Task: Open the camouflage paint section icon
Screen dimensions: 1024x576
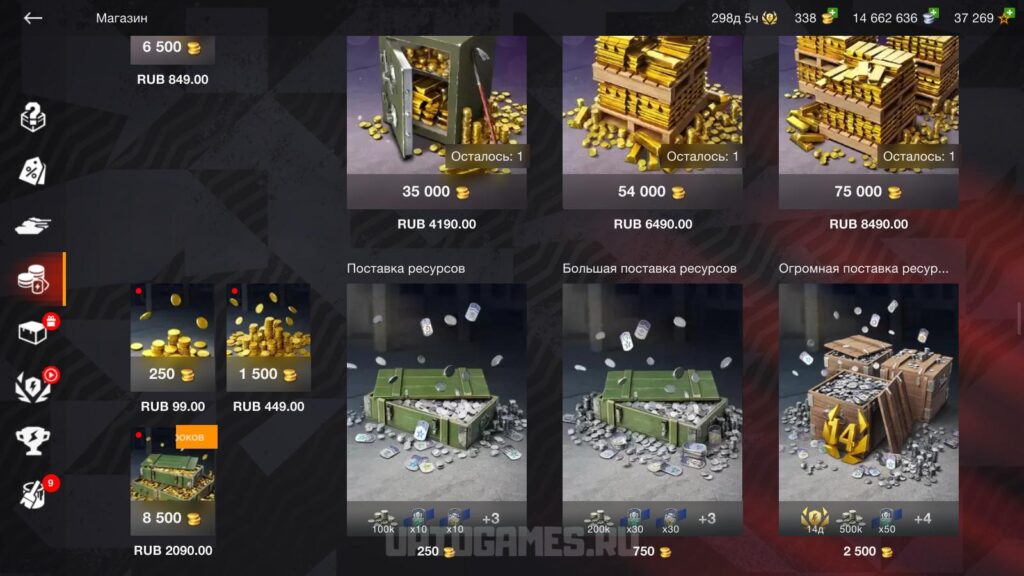Action: [x=34, y=494]
